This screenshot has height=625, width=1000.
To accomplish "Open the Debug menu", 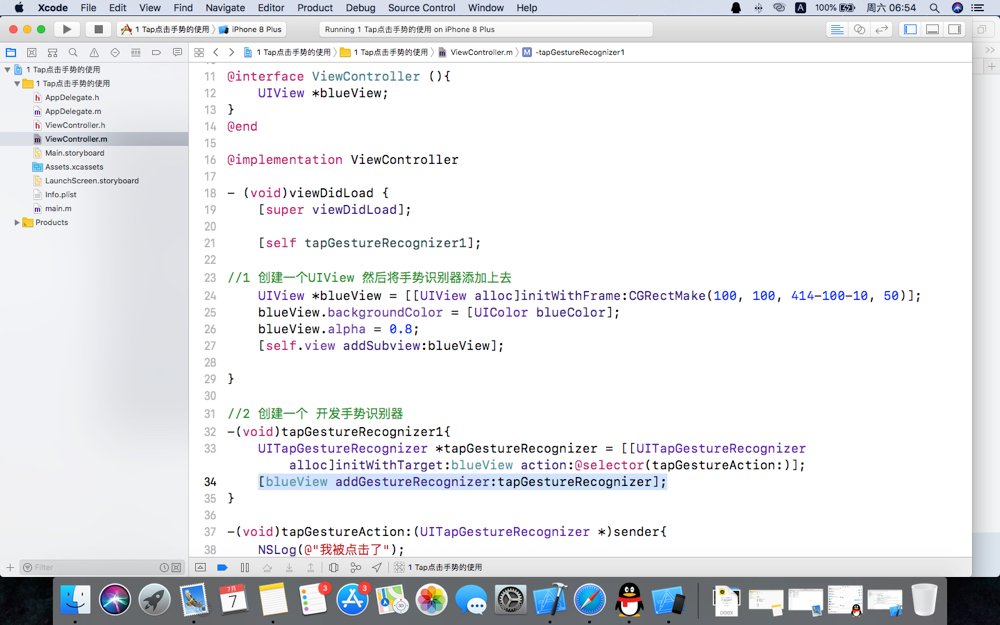I will click(360, 8).
